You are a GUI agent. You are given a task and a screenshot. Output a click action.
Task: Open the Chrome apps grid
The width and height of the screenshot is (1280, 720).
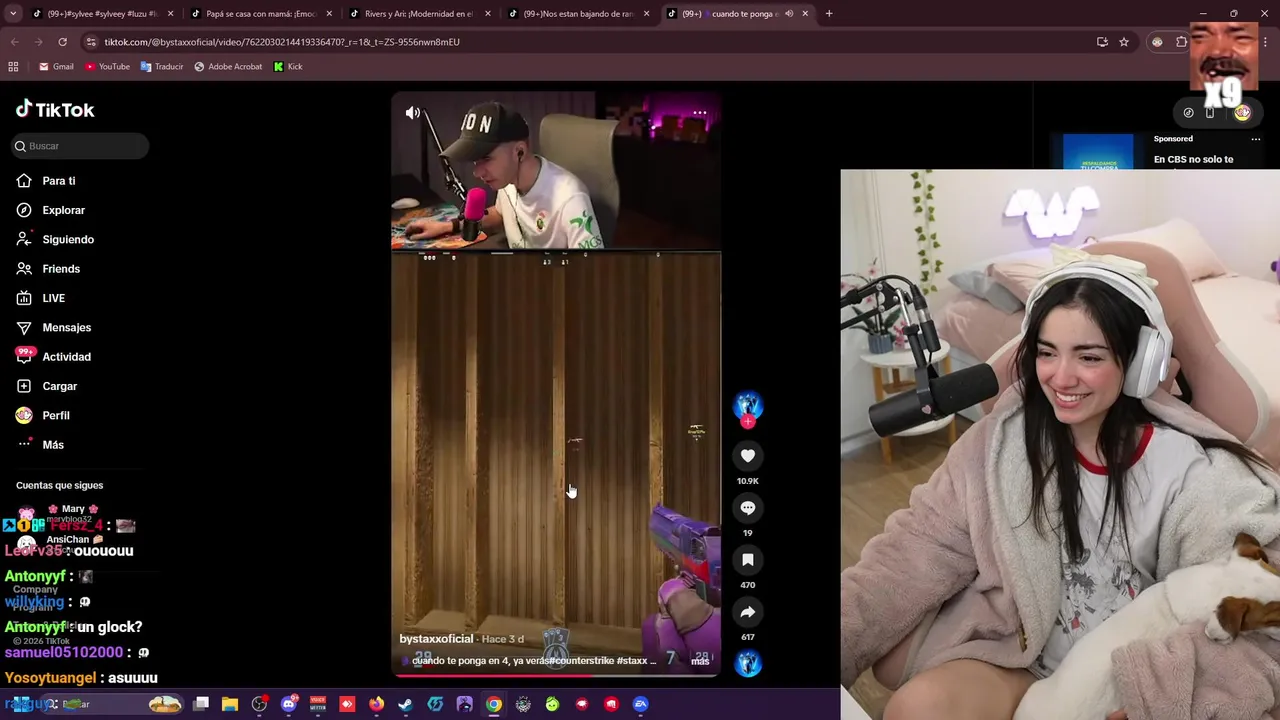13,67
